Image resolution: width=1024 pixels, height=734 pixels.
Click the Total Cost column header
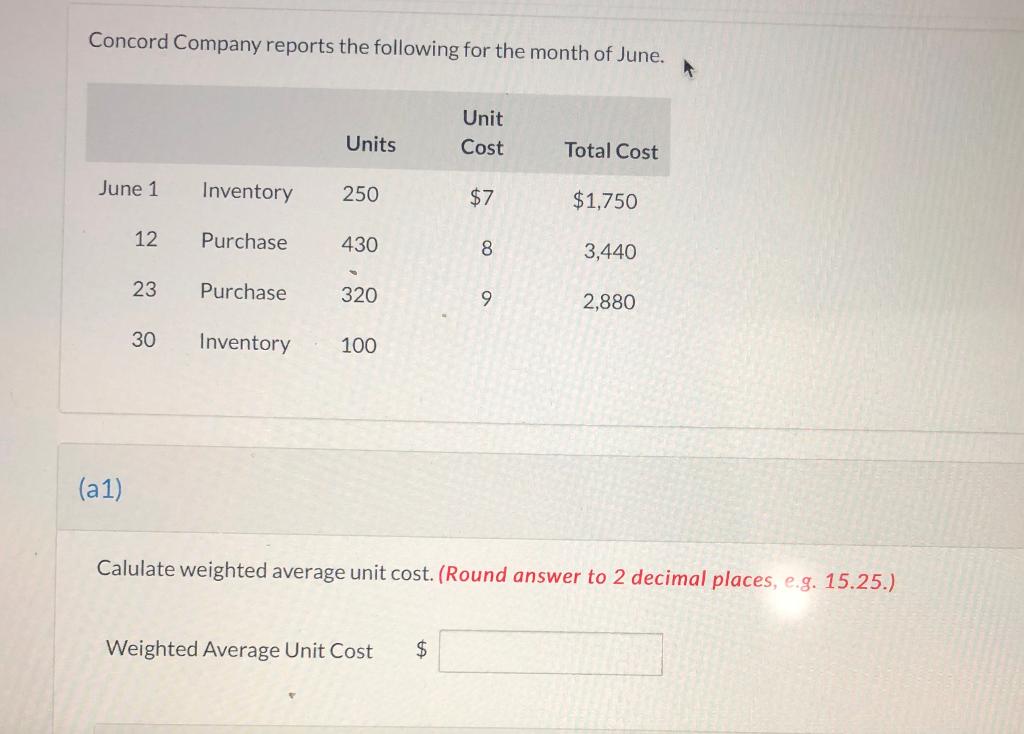611,151
